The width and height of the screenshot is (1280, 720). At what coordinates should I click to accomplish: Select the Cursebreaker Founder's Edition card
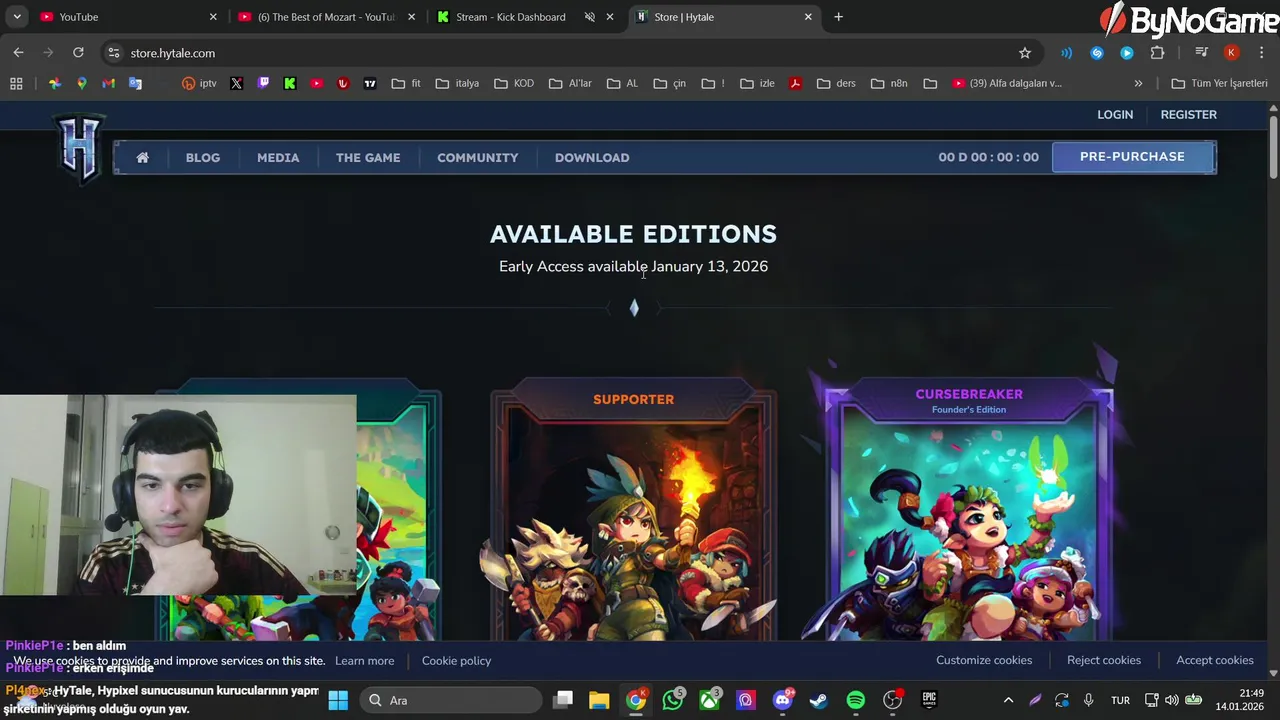coord(969,510)
